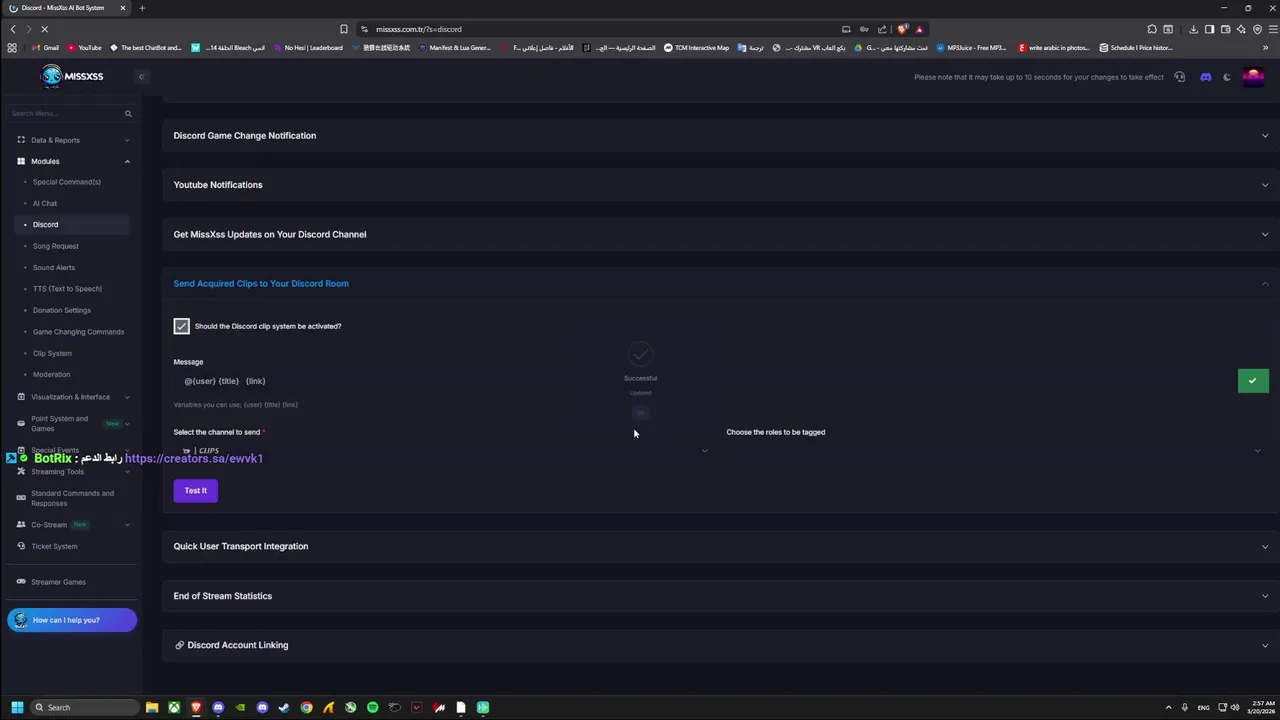
Task: Click the MissXss logo
Action: click(72, 76)
